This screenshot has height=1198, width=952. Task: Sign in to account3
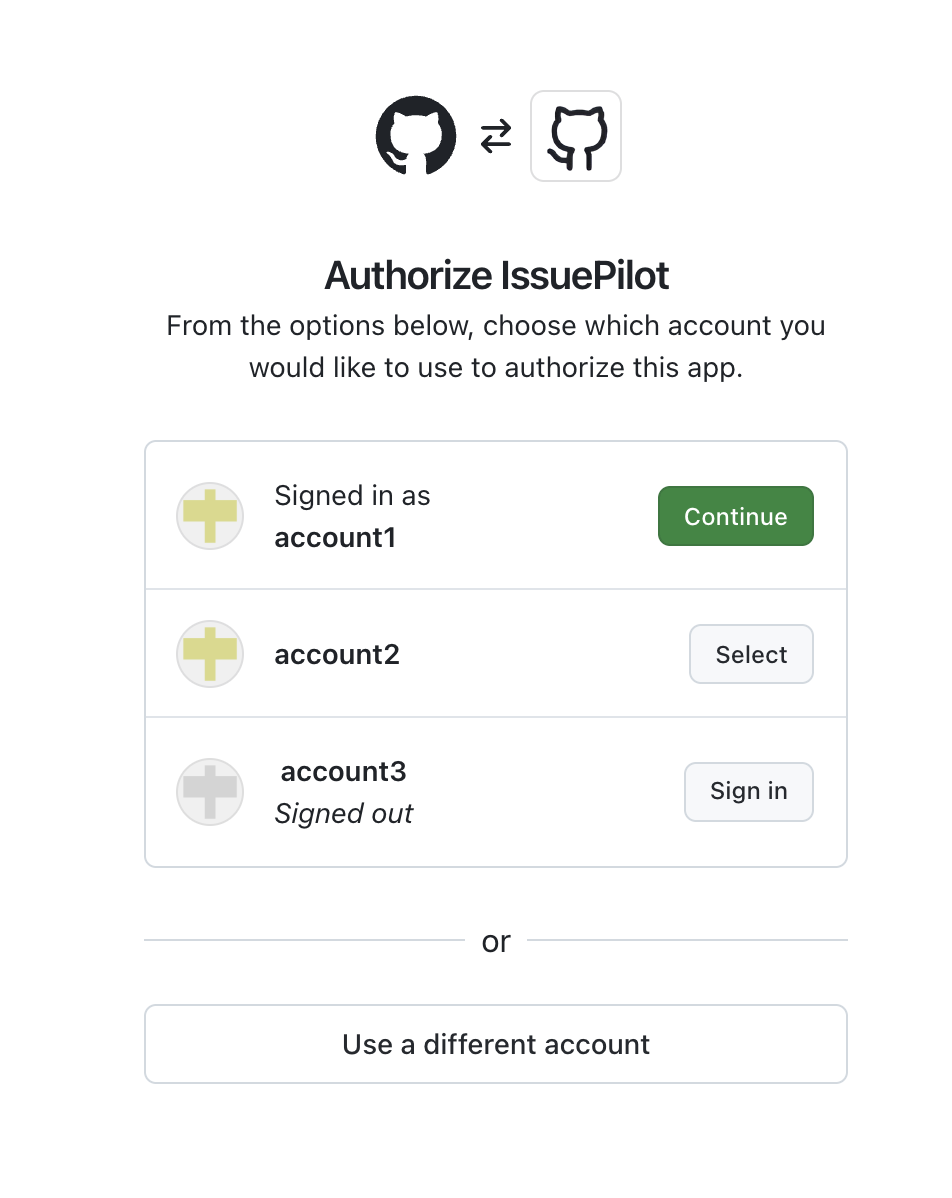pos(748,791)
